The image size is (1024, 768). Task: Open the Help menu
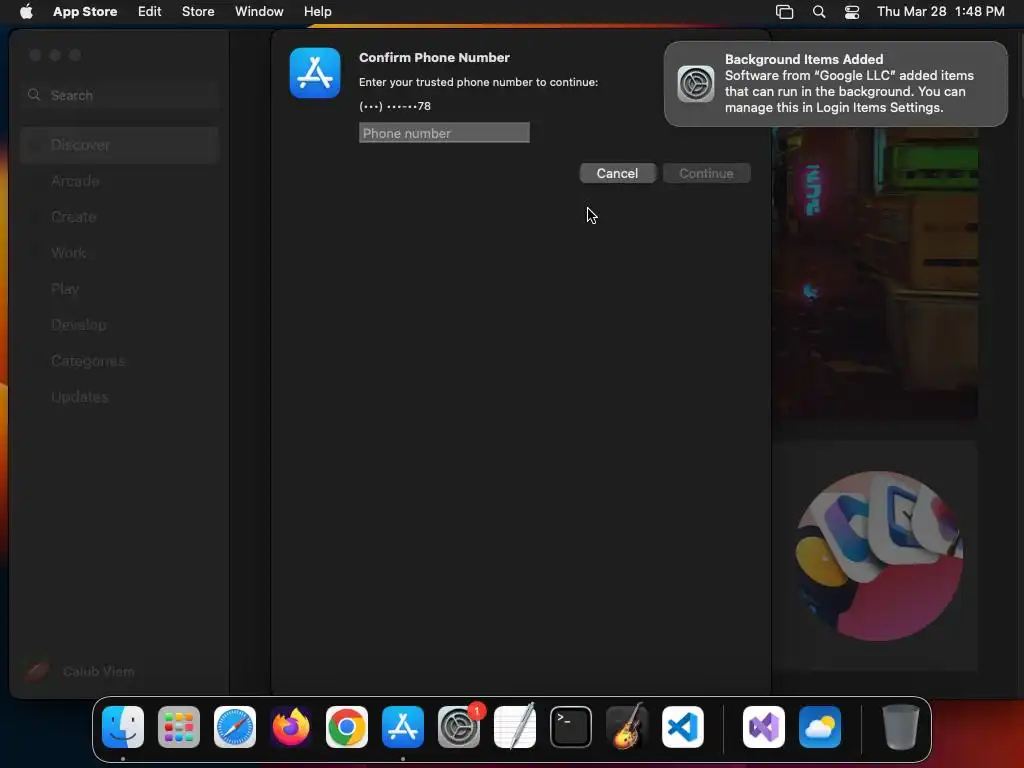pos(317,11)
